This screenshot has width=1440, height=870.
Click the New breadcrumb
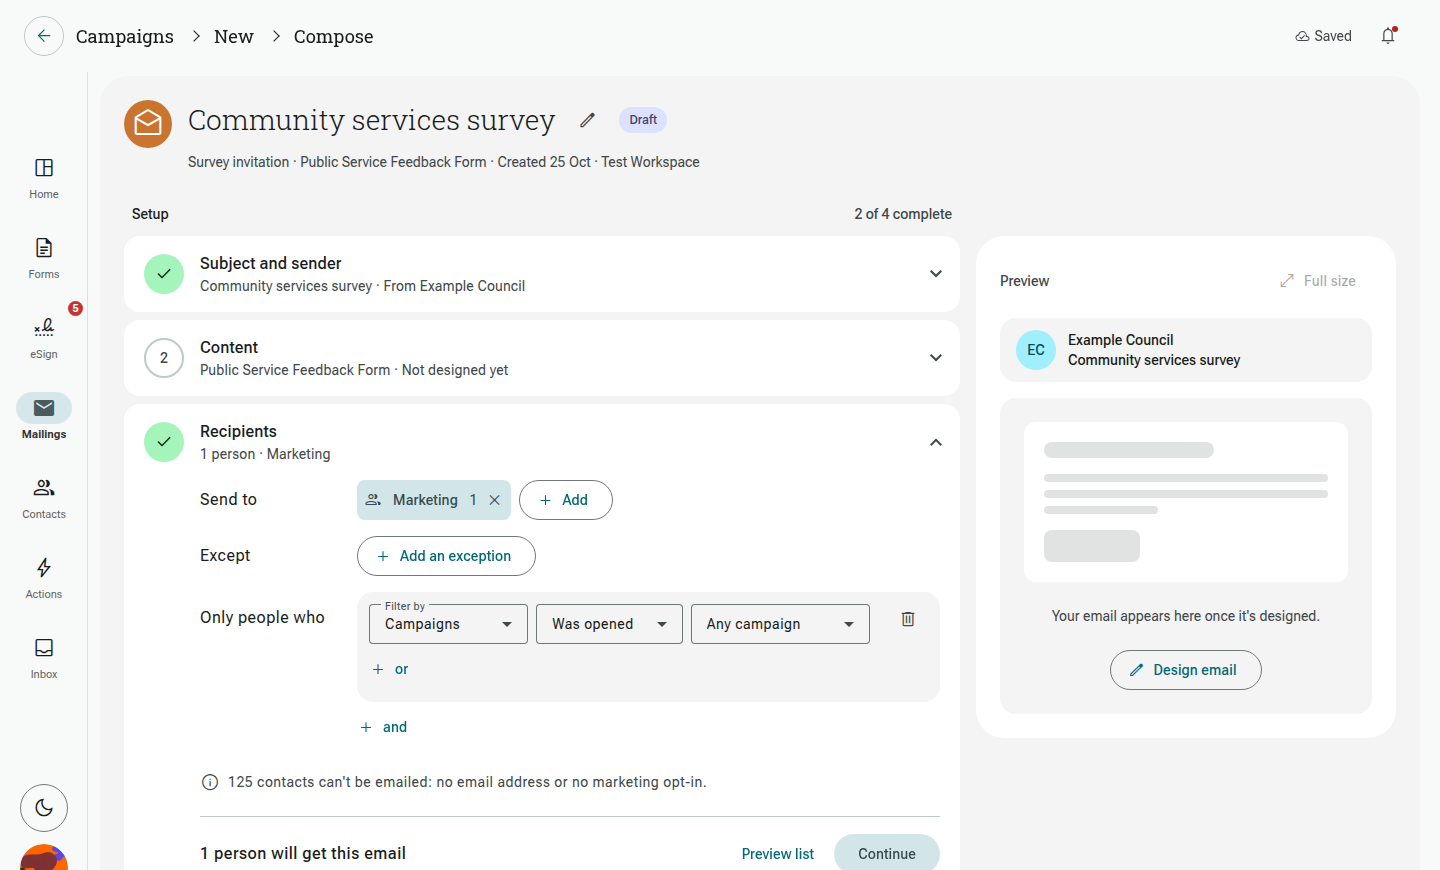pos(234,36)
